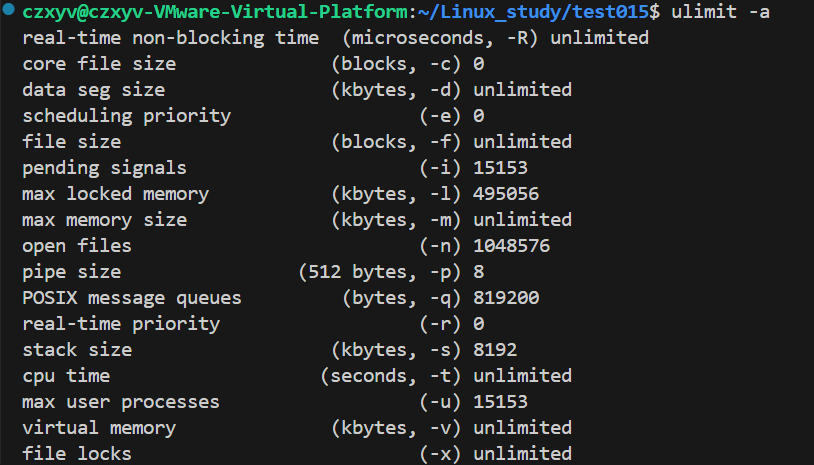Click "unlimited" in the data seg size row
Screen dimensions: 814x465
click(522, 90)
